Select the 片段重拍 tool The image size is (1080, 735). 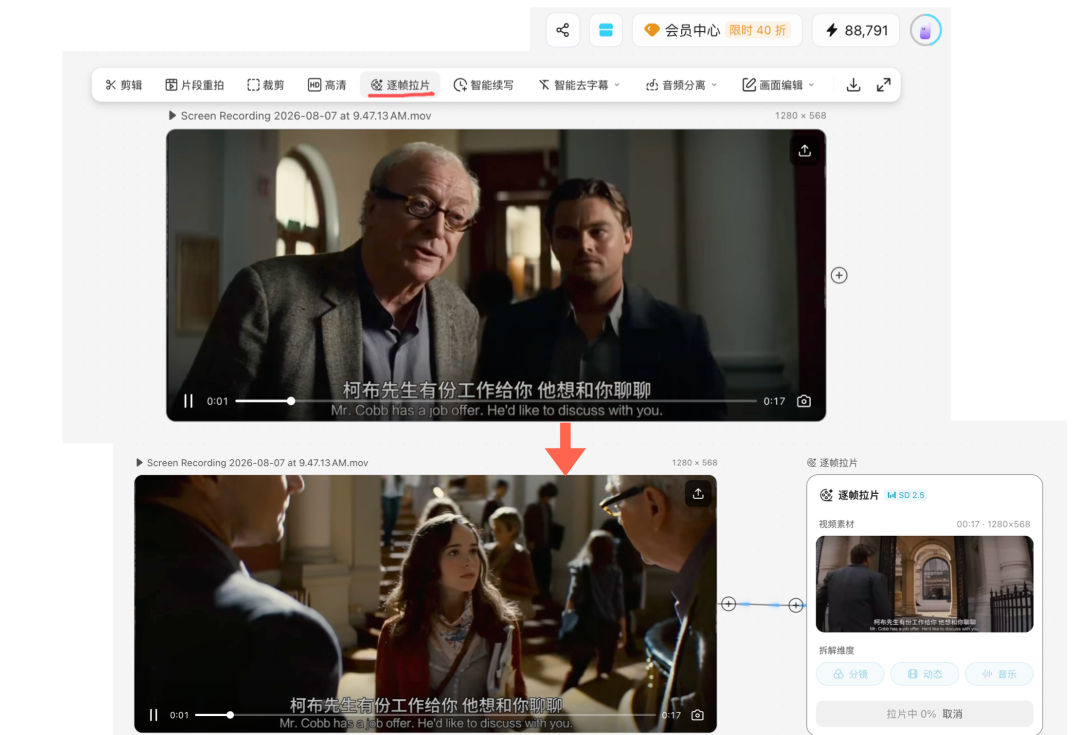click(x=195, y=85)
